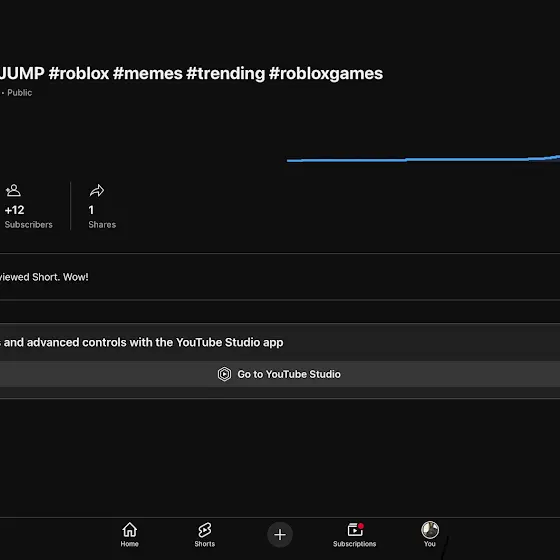The image size is (560, 560).
Task: Open the Subscriptions tab icon
Action: [355, 530]
